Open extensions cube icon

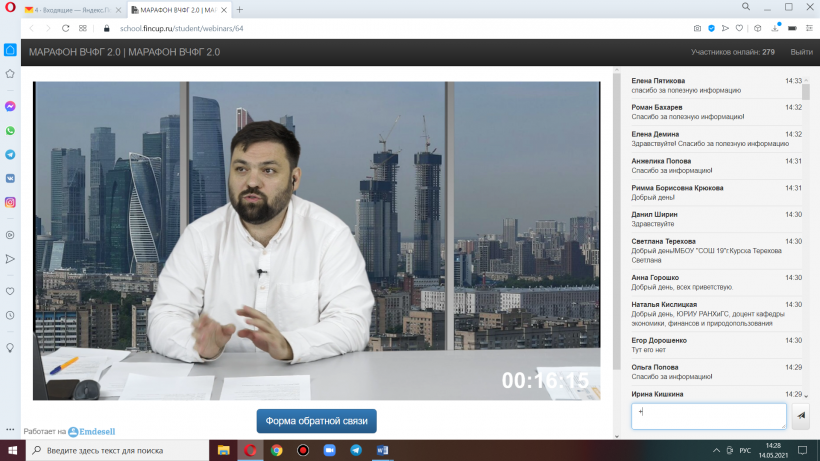click(757, 28)
